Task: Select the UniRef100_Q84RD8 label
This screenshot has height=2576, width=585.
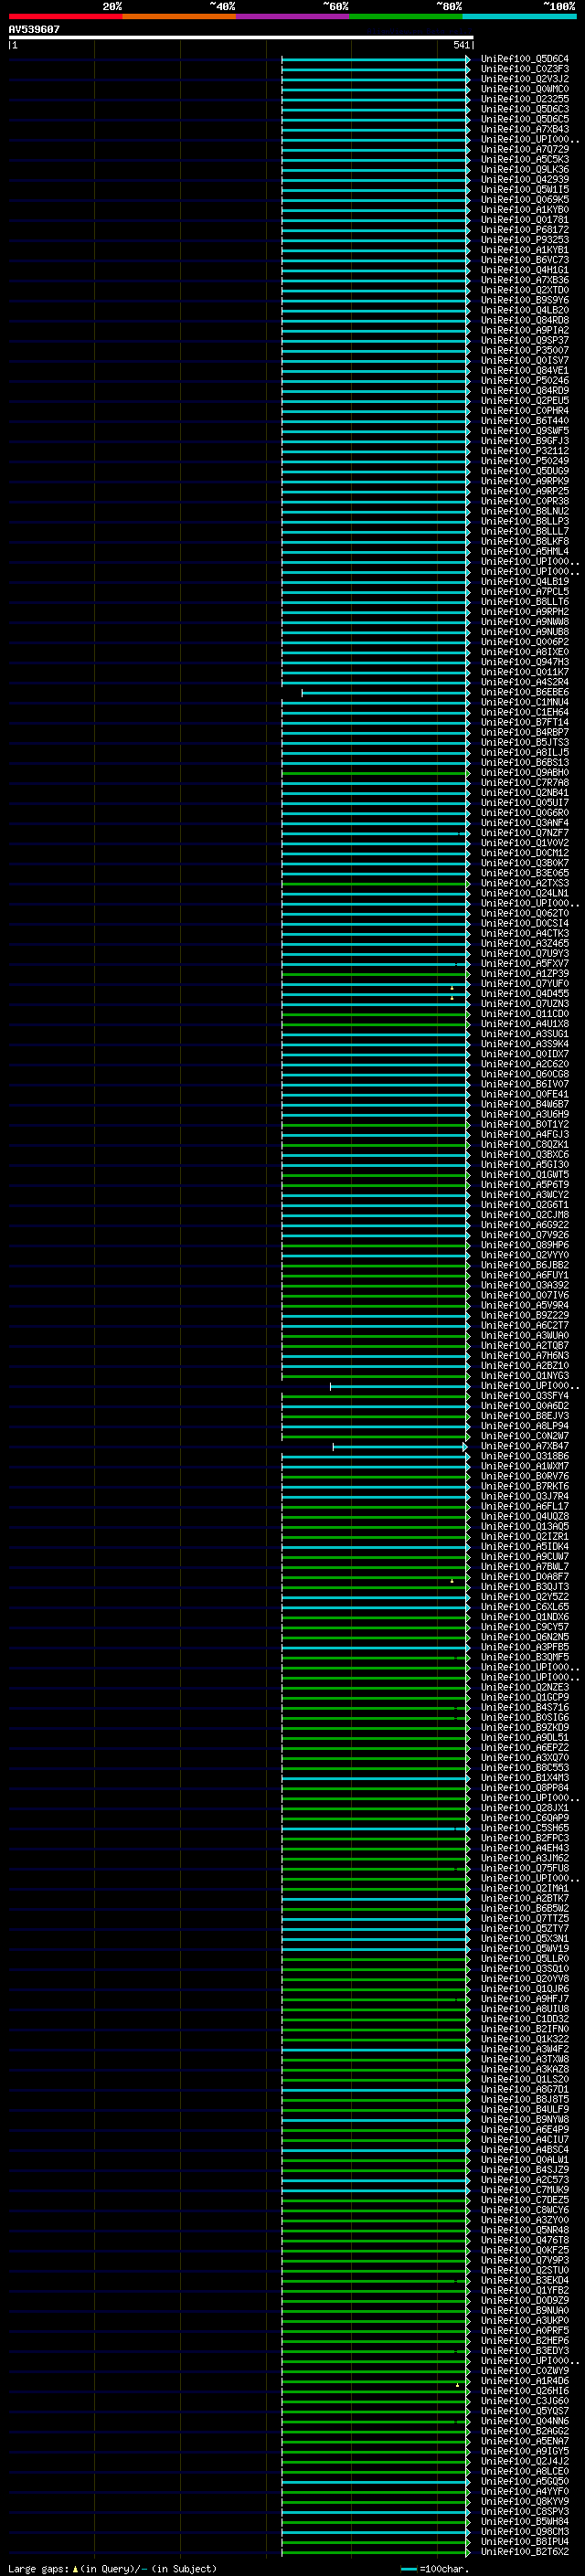Action: (x=524, y=320)
